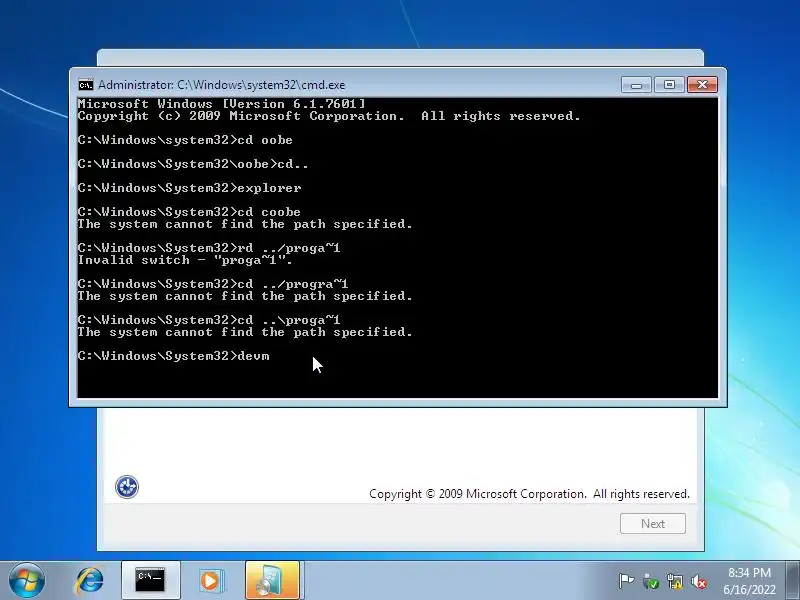This screenshot has width=800, height=600.
Task: Open the Action Center flag icon
Action: pos(626,581)
